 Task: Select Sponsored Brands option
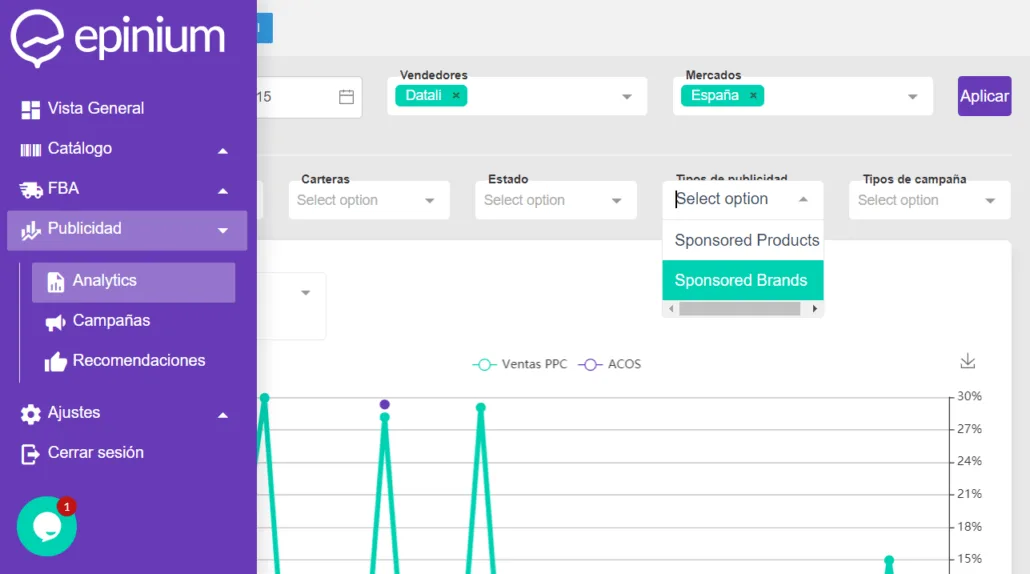742,280
